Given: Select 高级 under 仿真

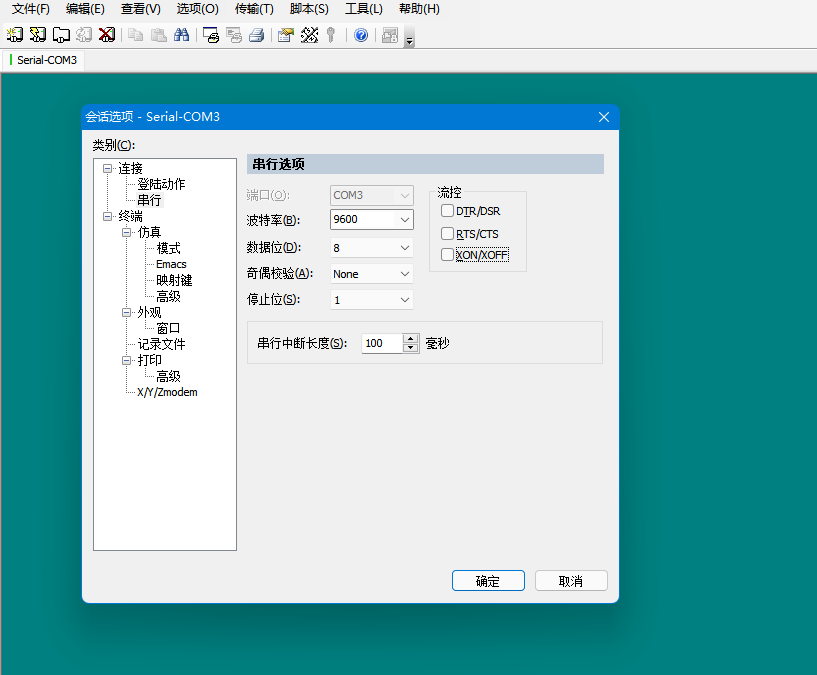Looking at the screenshot, I should (168, 297).
